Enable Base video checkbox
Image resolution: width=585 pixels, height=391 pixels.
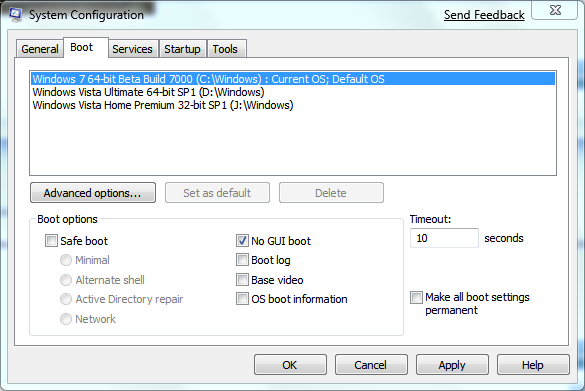pyautogui.click(x=242, y=279)
